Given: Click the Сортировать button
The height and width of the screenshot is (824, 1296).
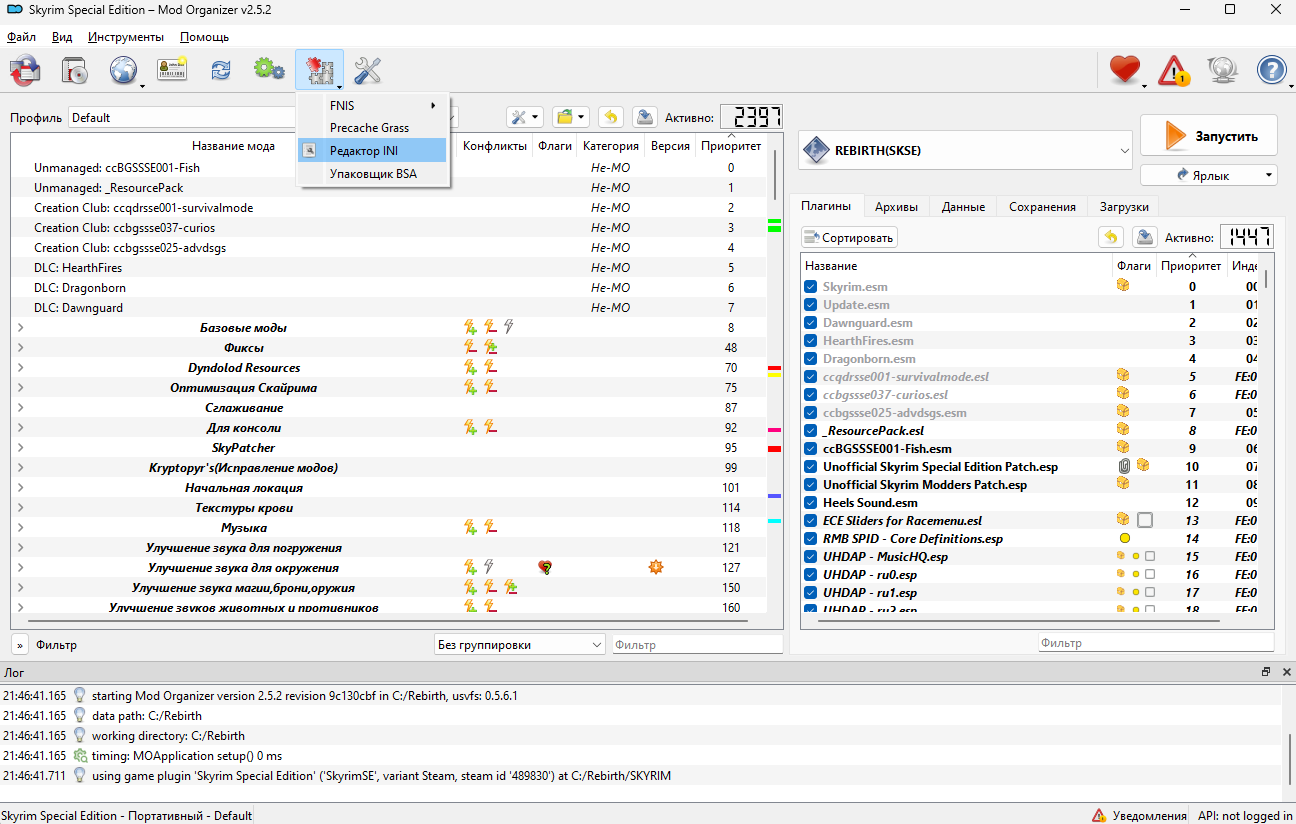Looking at the screenshot, I should [849, 237].
